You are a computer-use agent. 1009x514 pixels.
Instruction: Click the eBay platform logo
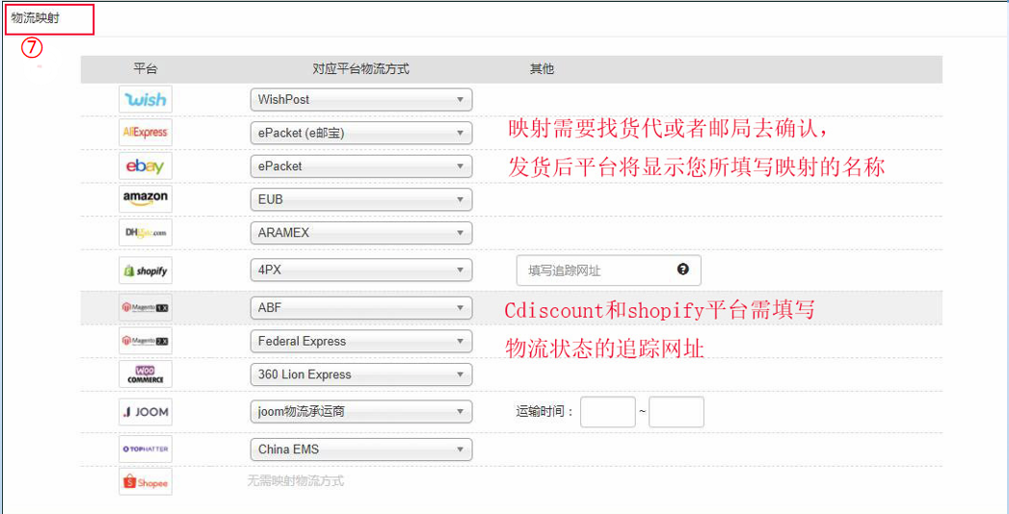click(x=145, y=166)
